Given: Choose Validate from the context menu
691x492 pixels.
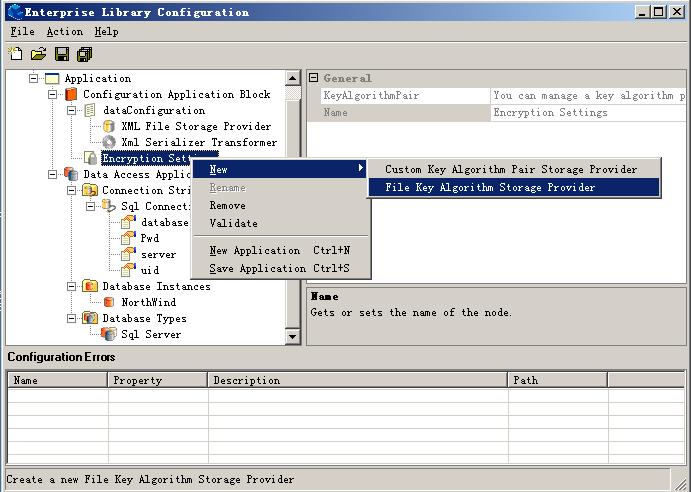Looking at the screenshot, I should click(x=233, y=223).
